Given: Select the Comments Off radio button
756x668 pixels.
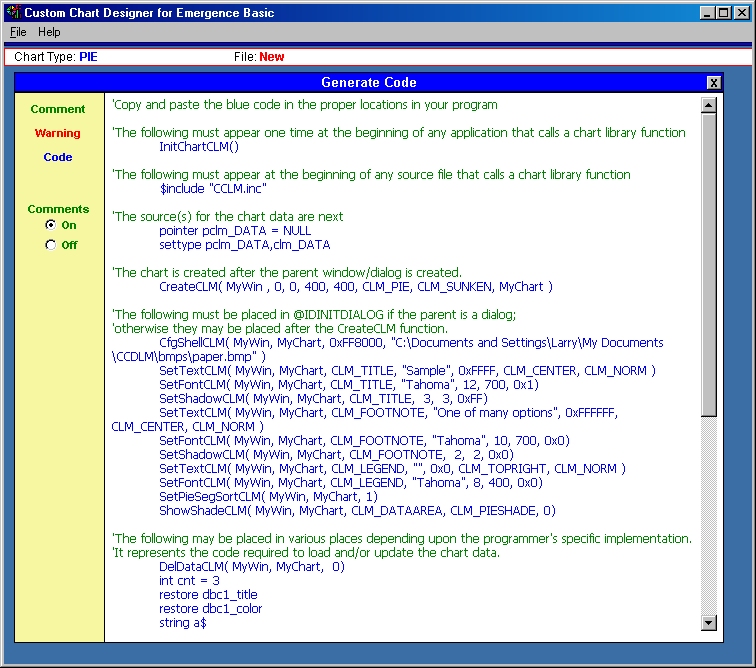Looking at the screenshot, I should pyautogui.click(x=51, y=245).
